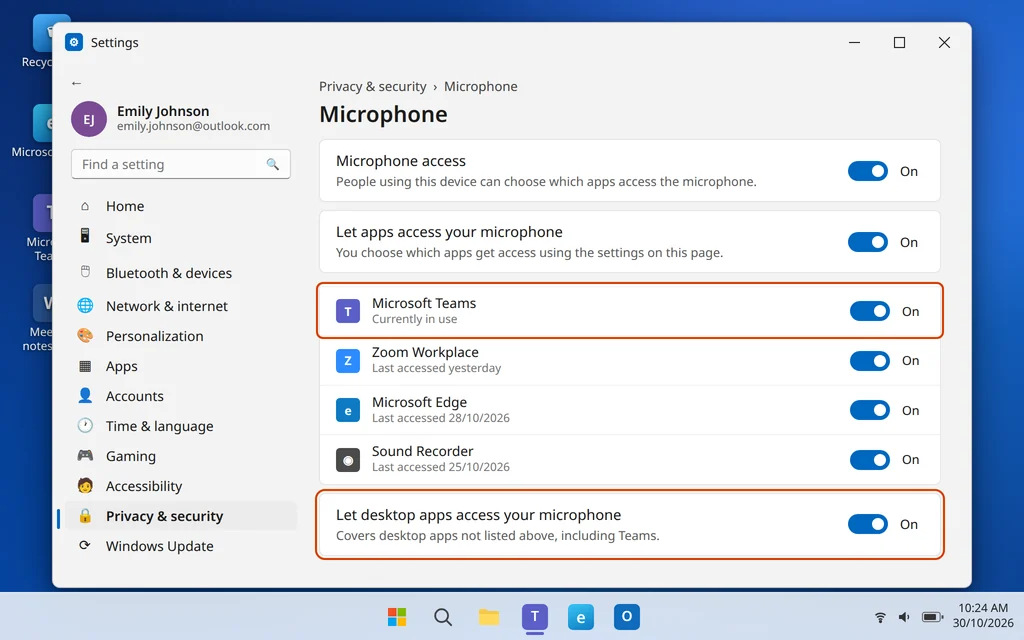1024x640 pixels.
Task: Open File Explorer from the taskbar
Action: pos(488,616)
